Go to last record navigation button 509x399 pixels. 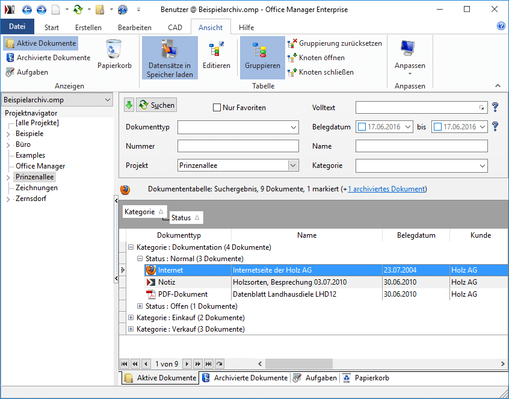[x=208, y=364]
